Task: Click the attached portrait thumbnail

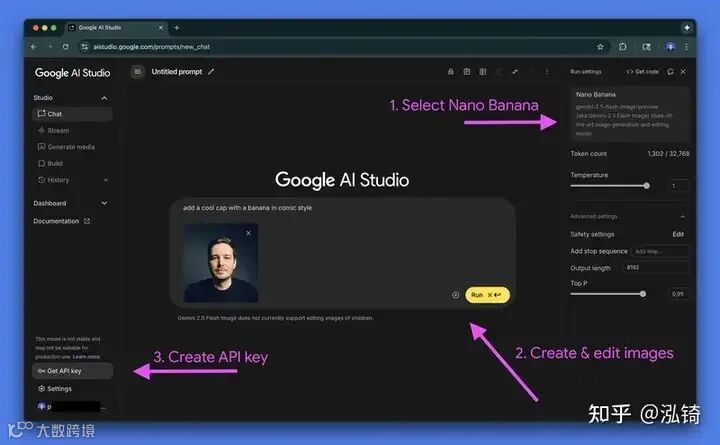Action: [221, 263]
